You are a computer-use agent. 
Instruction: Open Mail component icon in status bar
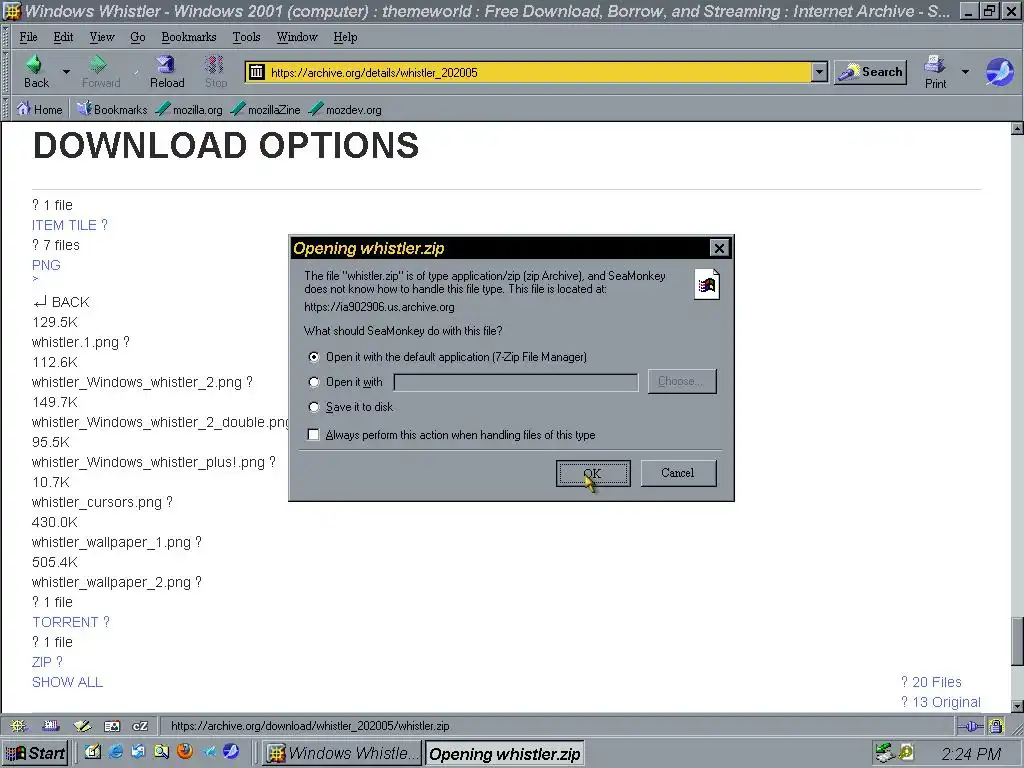click(x=51, y=726)
